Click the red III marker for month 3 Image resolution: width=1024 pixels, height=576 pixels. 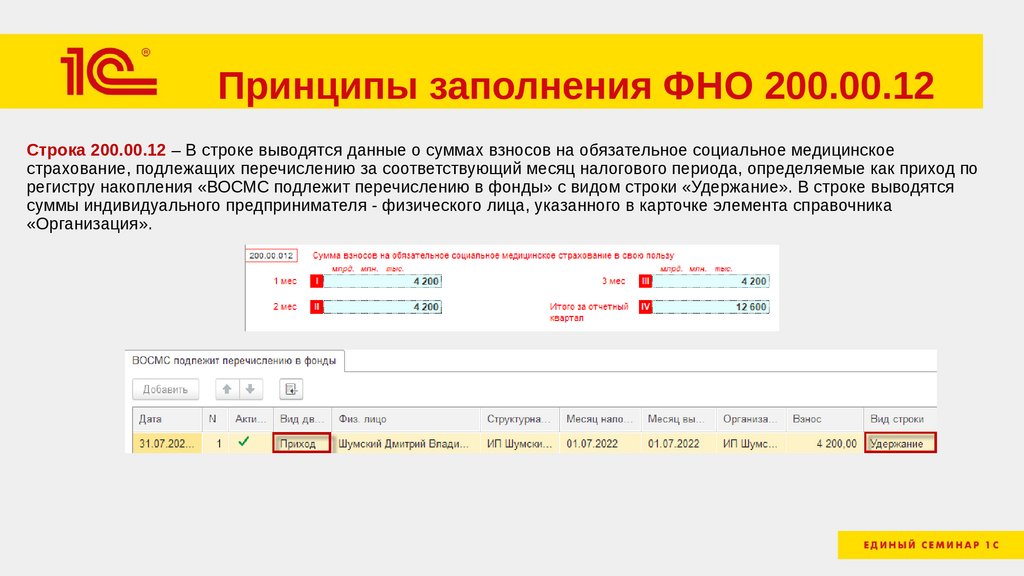[645, 282]
